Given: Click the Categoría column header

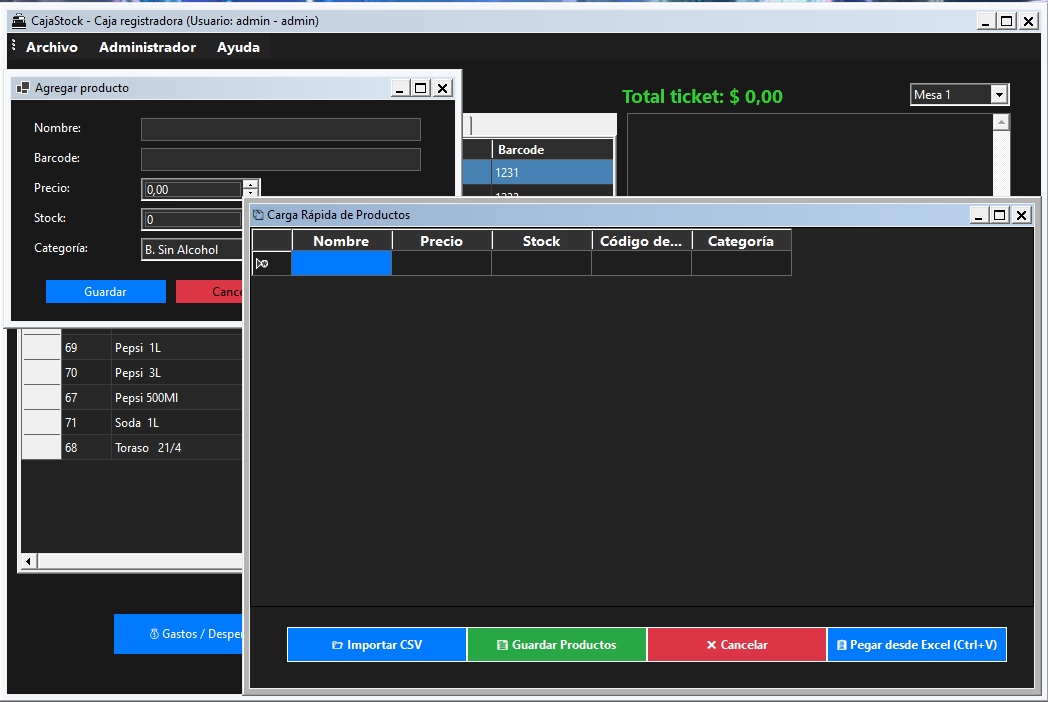Looking at the screenshot, I should pos(740,241).
